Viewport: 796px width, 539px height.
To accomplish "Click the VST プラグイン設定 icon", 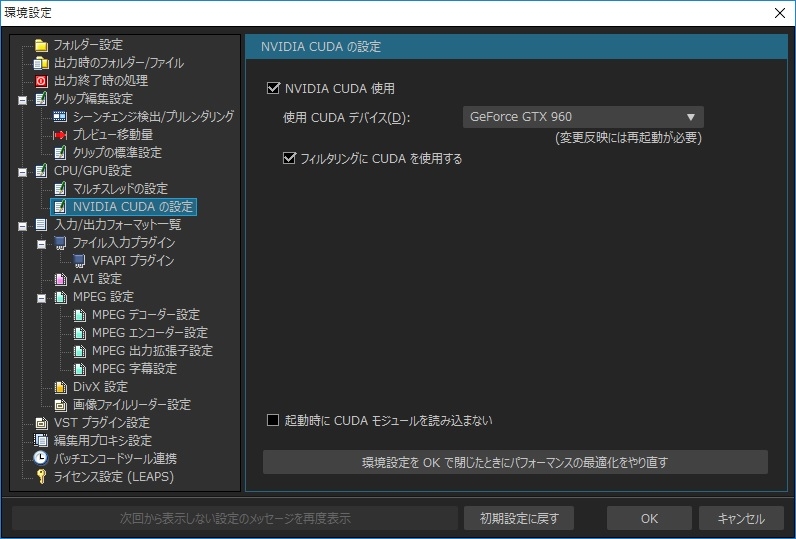I will 41,423.
